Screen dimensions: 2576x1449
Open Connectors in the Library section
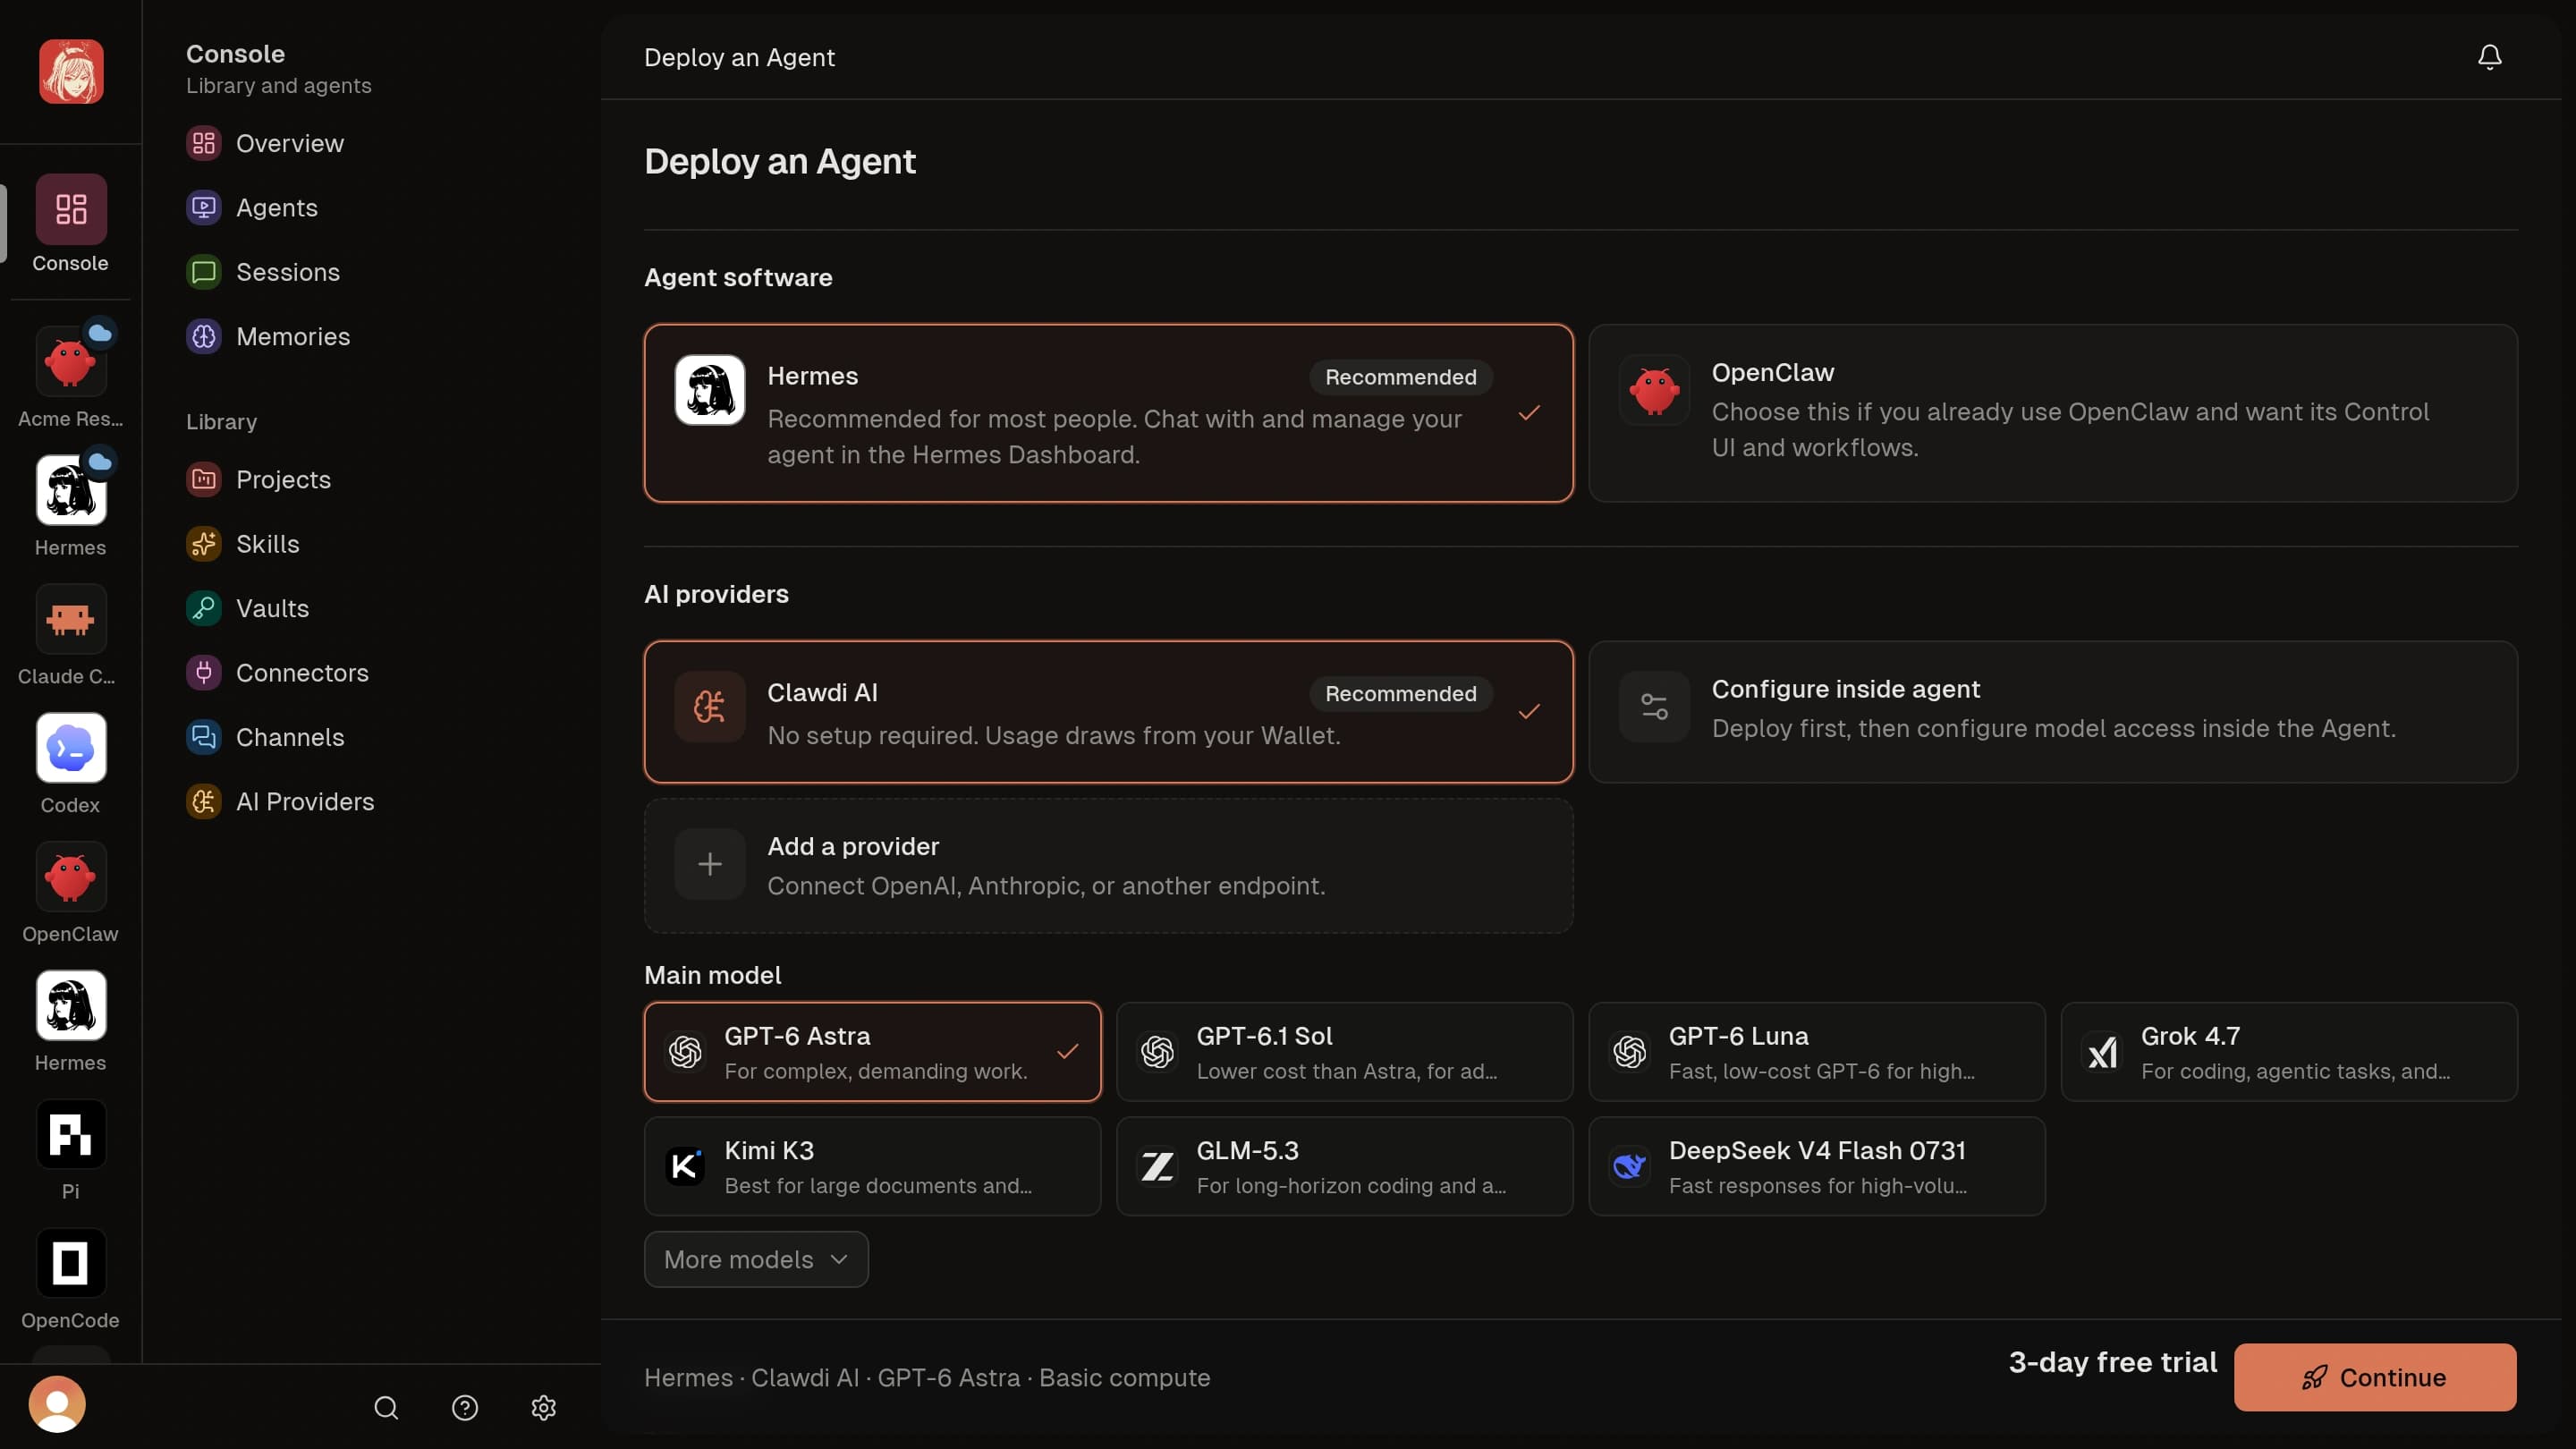tap(302, 672)
